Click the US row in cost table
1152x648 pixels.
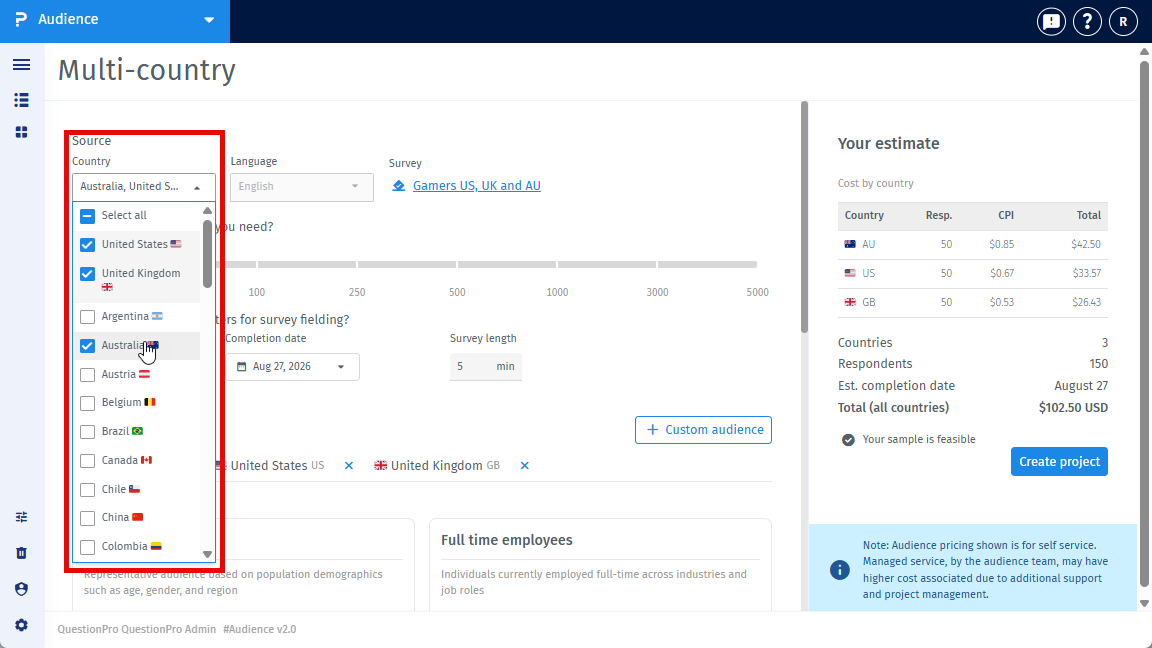click(x=973, y=273)
